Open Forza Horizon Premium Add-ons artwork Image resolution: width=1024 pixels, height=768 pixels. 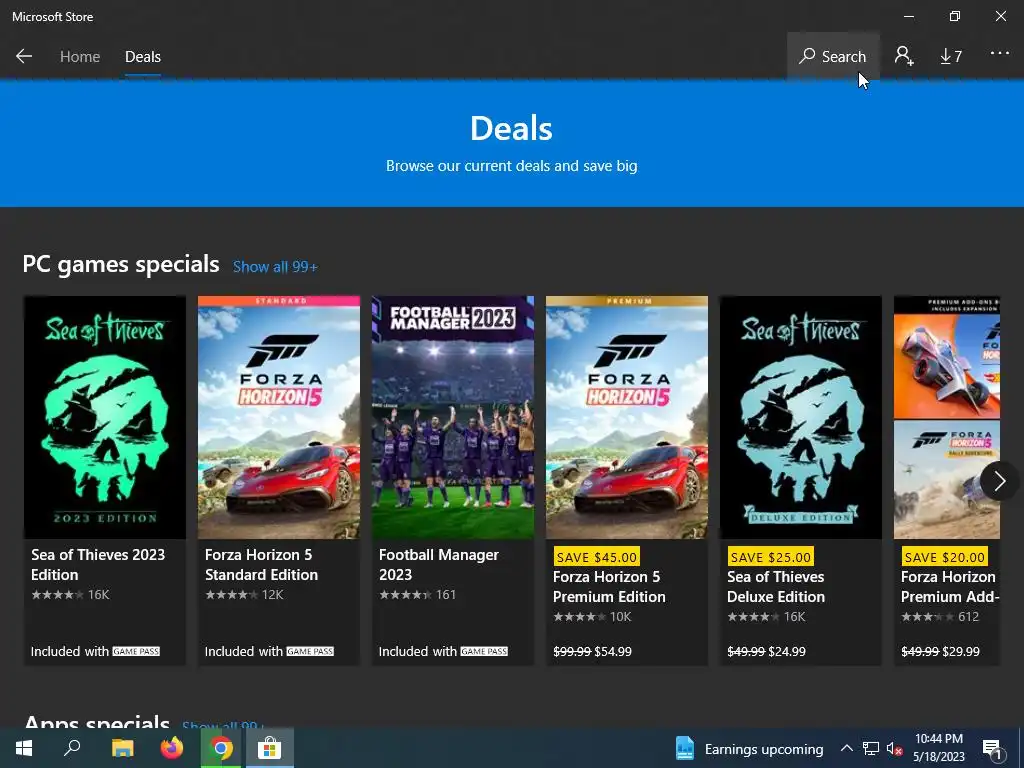[x=947, y=417]
